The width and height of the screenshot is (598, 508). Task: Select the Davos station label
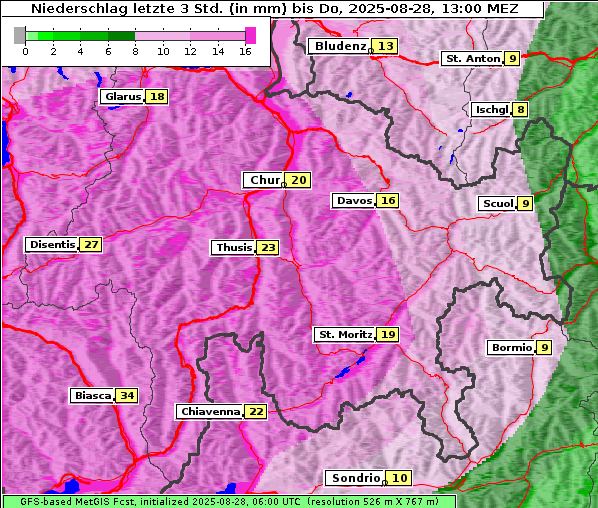(354, 201)
